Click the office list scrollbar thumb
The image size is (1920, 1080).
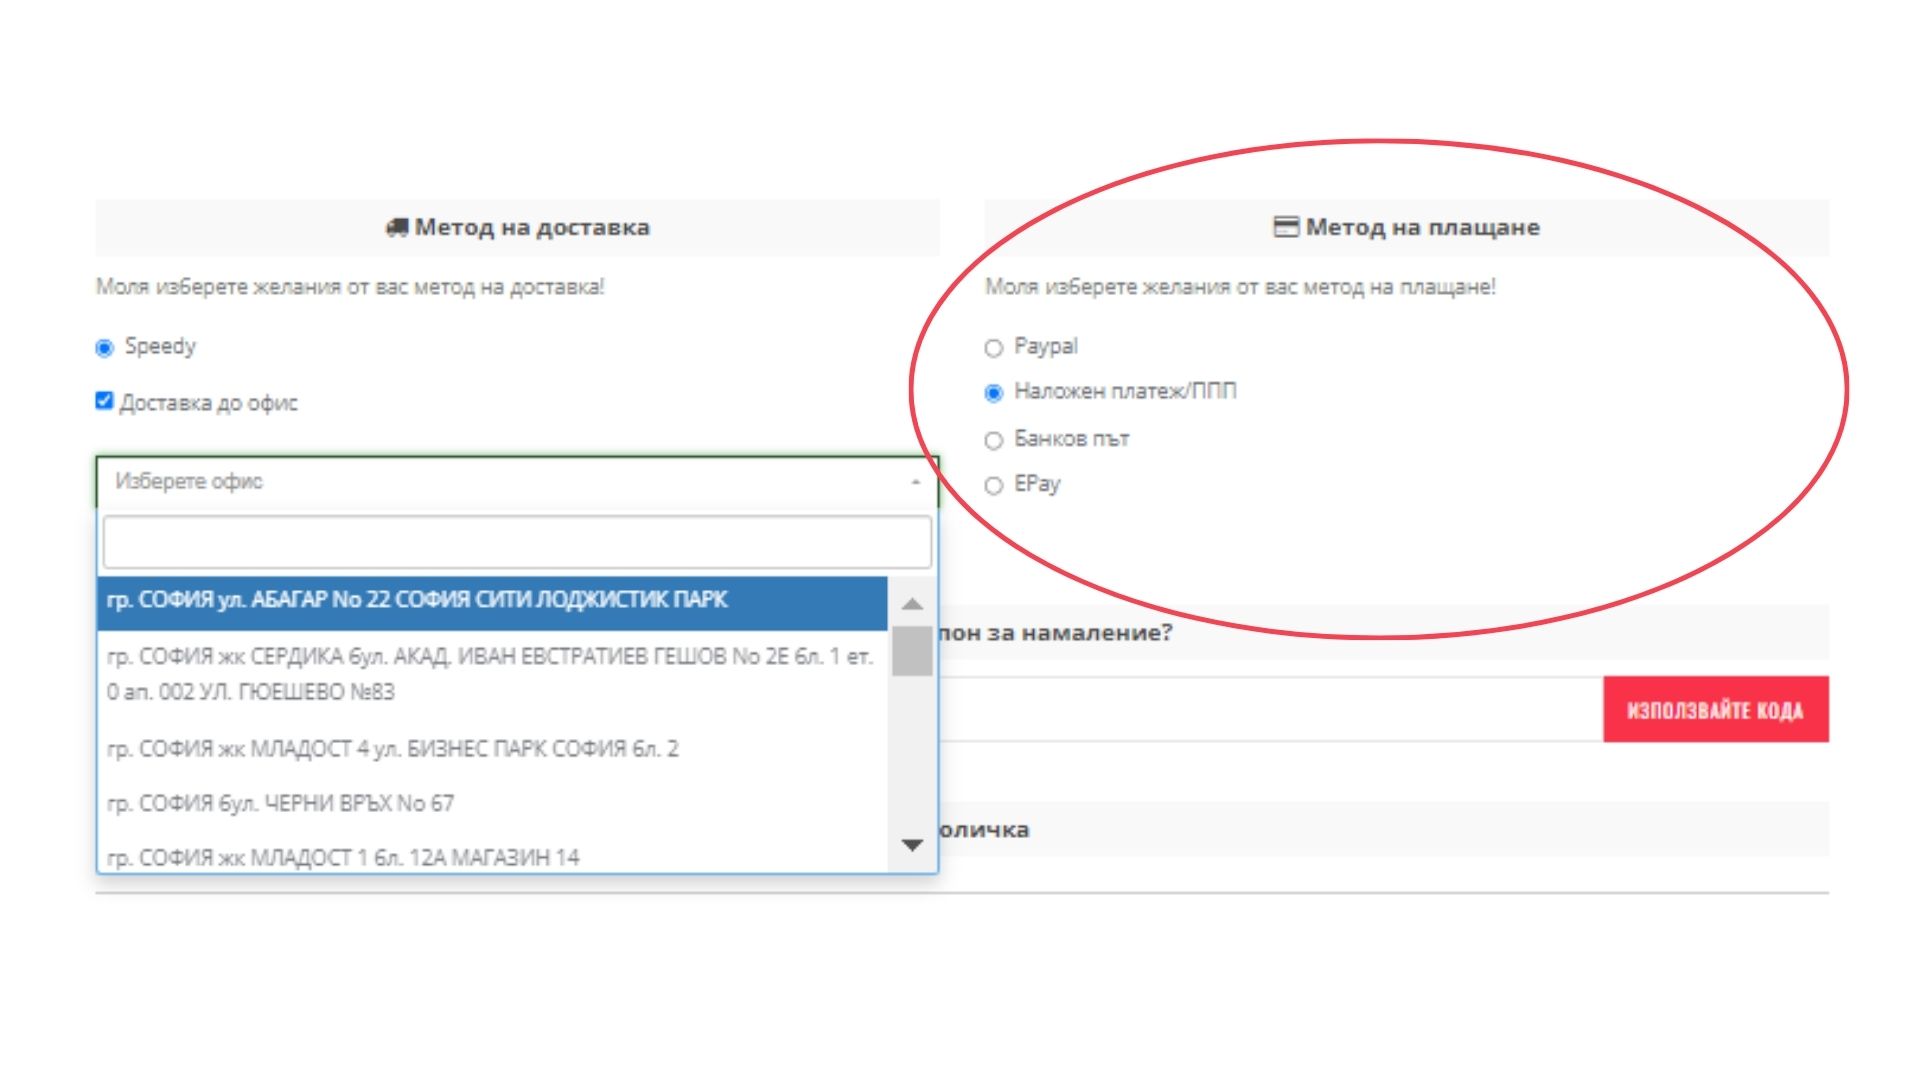tap(912, 651)
